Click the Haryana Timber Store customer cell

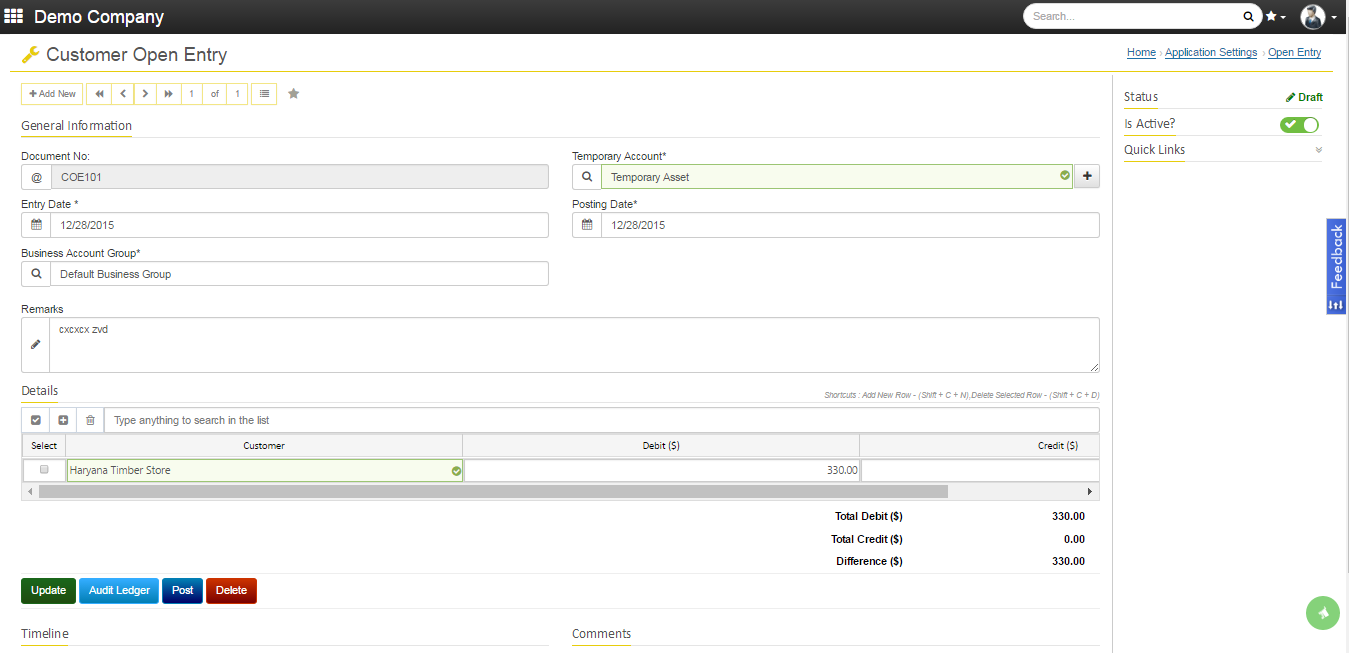(x=264, y=470)
